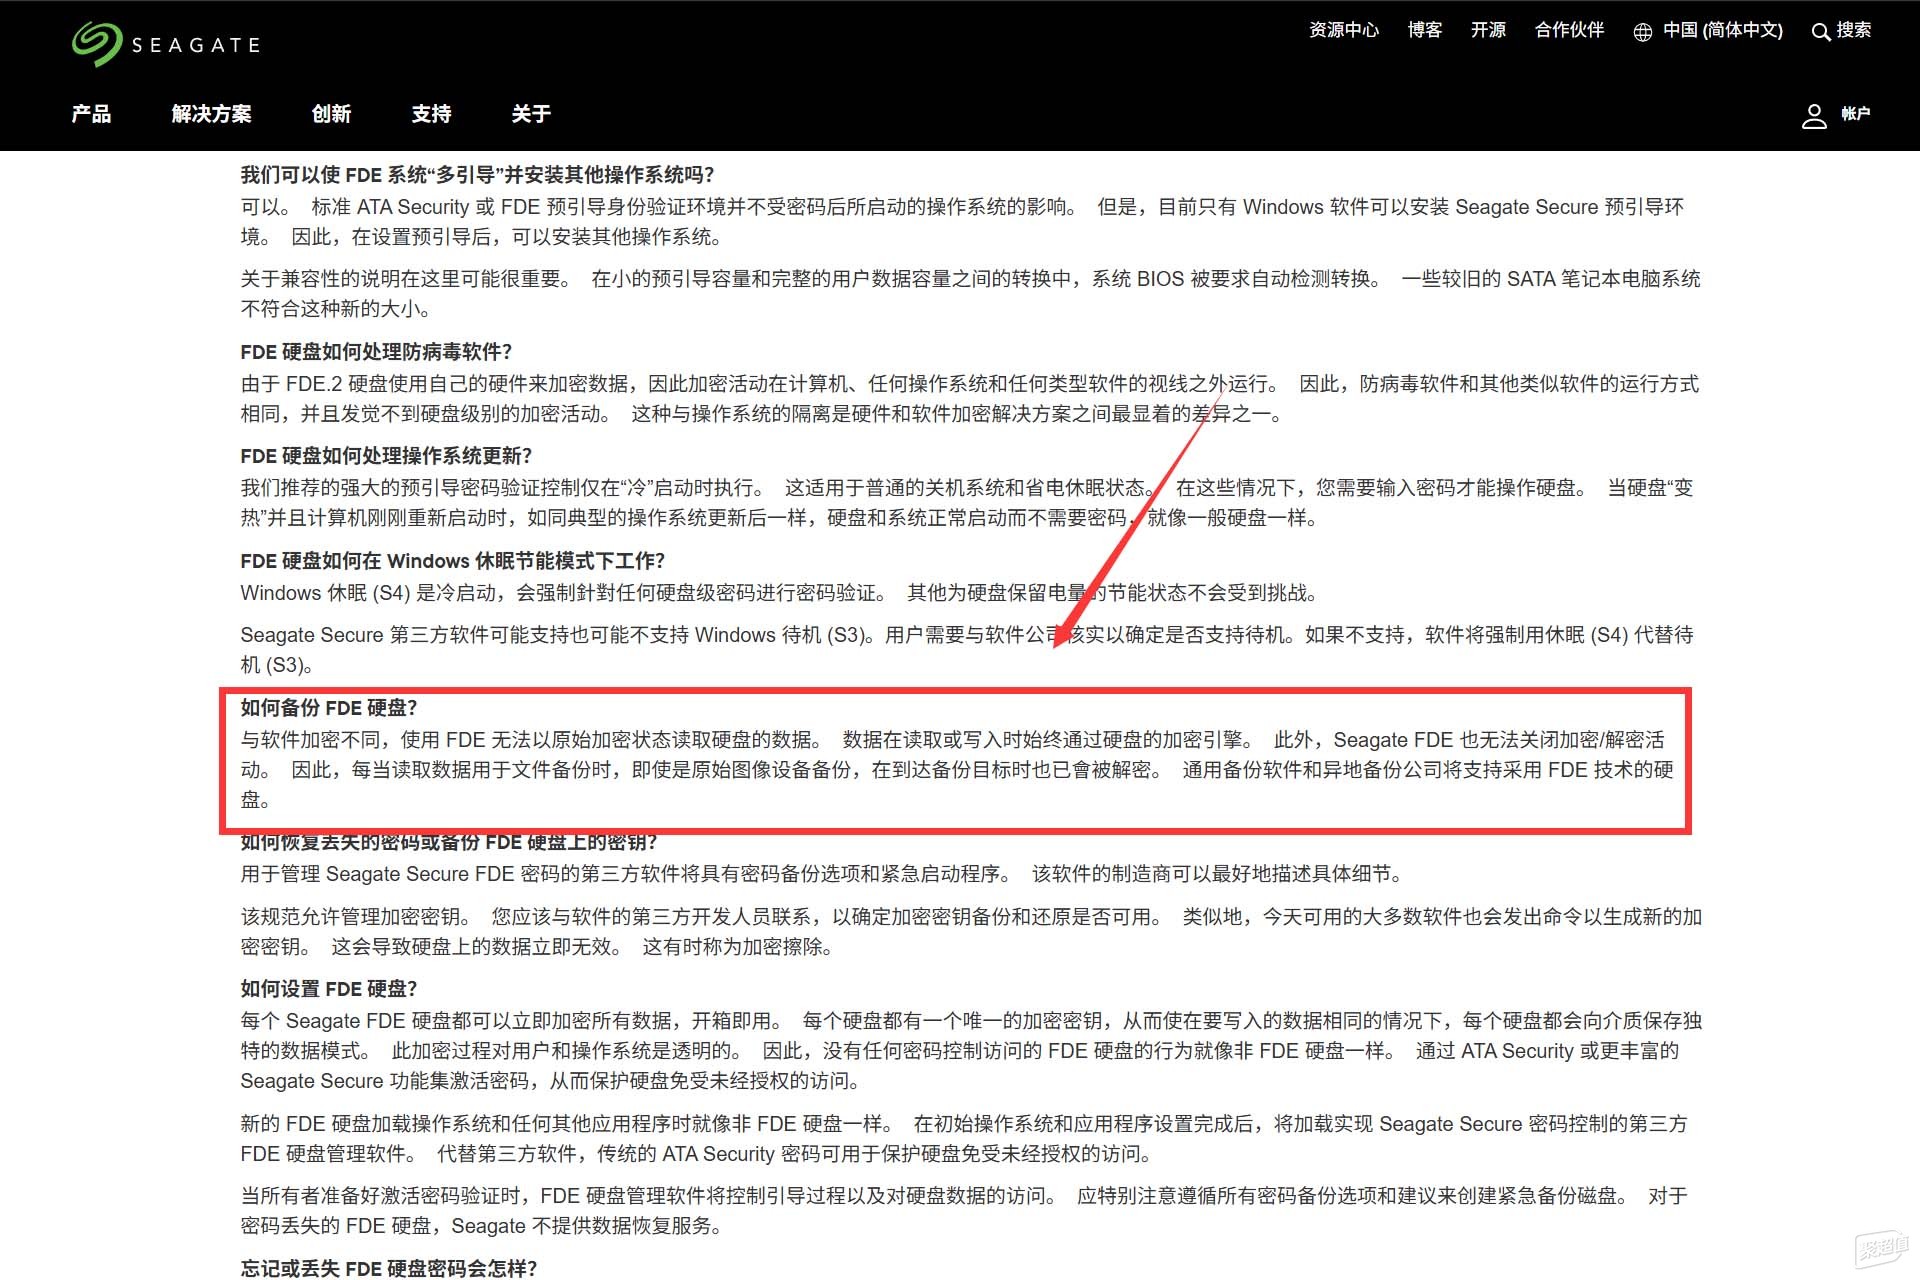Click heading FDE 硬盘如何处理防病毒软件?
Screen dimensions: 1920x1280
point(376,352)
